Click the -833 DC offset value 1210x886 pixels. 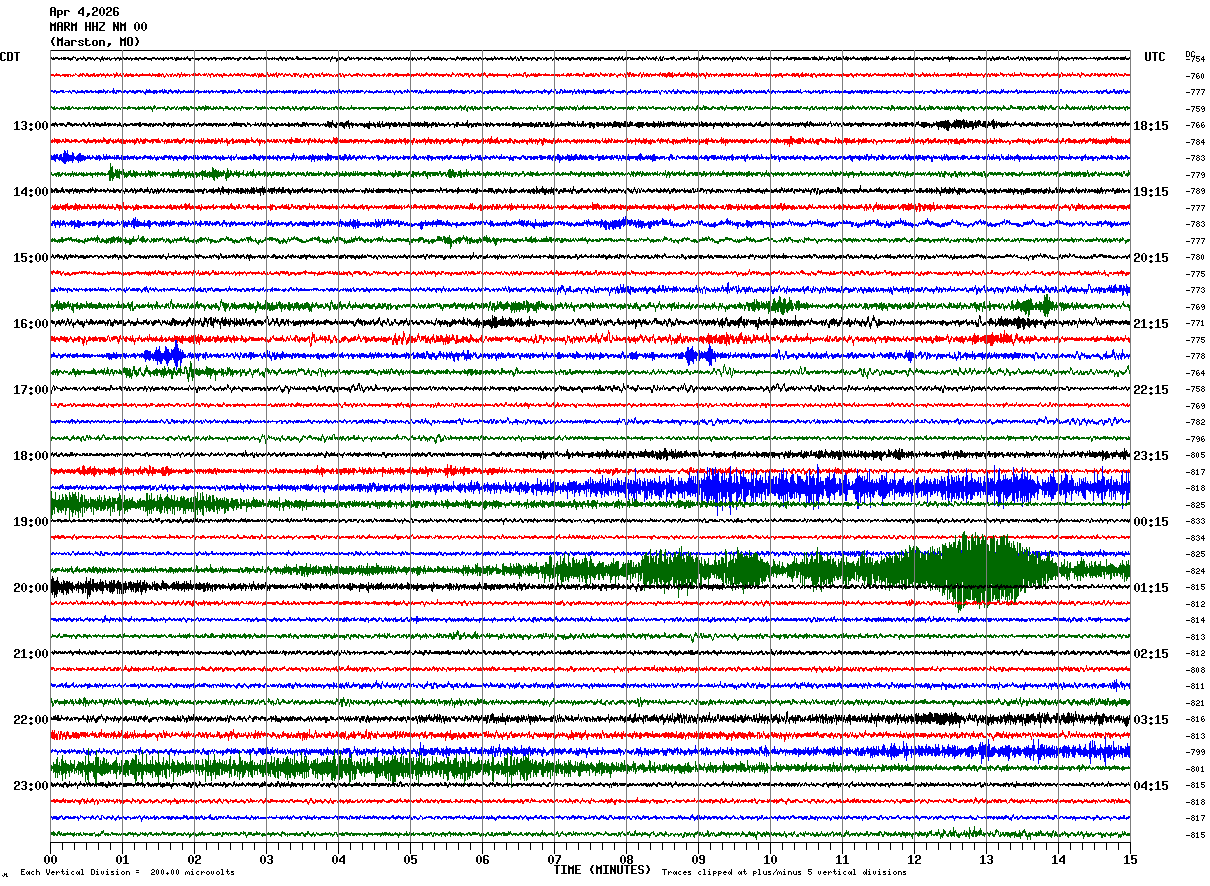coord(1195,521)
